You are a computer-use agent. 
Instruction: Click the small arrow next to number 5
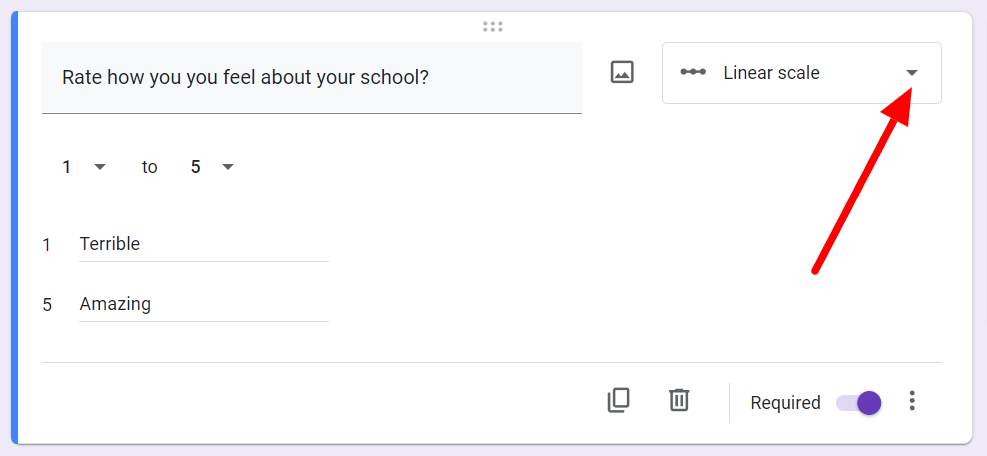point(228,167)
